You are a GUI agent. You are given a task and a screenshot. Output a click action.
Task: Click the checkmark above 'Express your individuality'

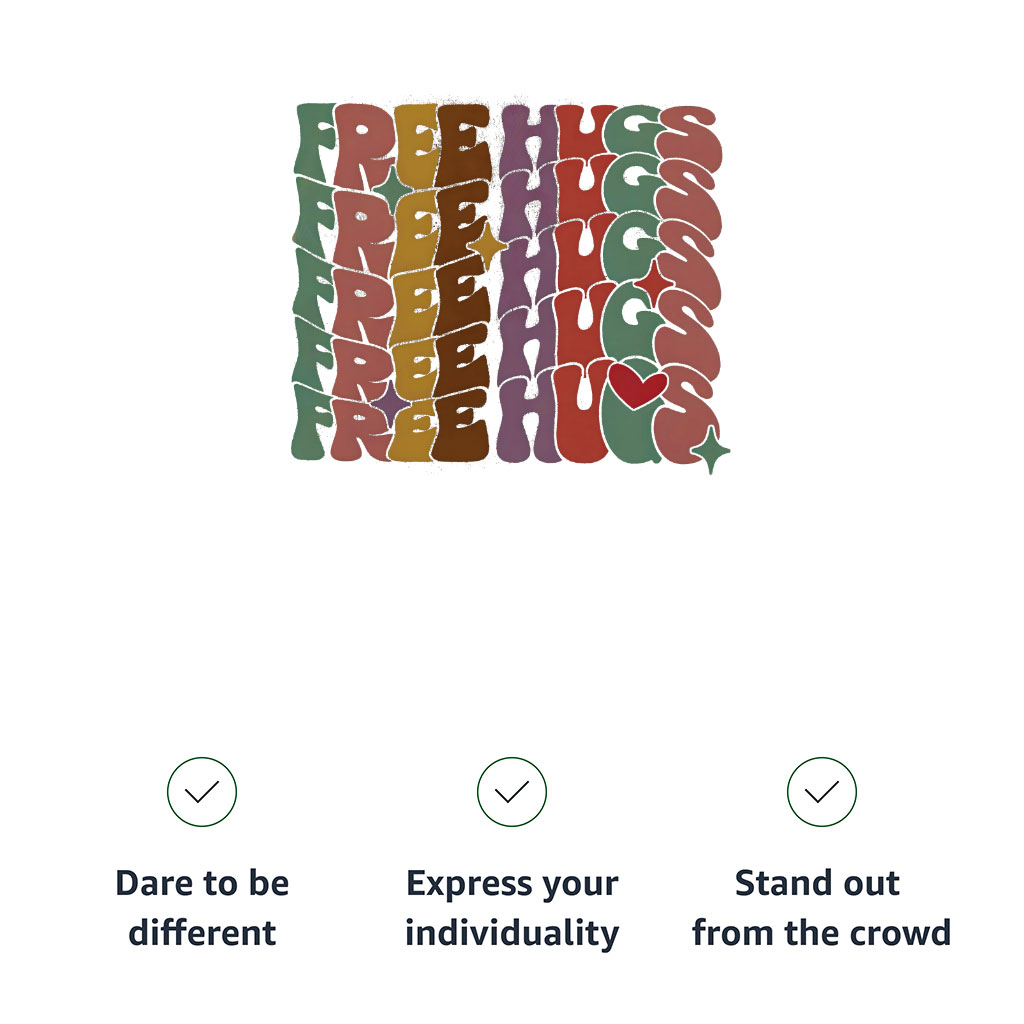coord(512,792)
